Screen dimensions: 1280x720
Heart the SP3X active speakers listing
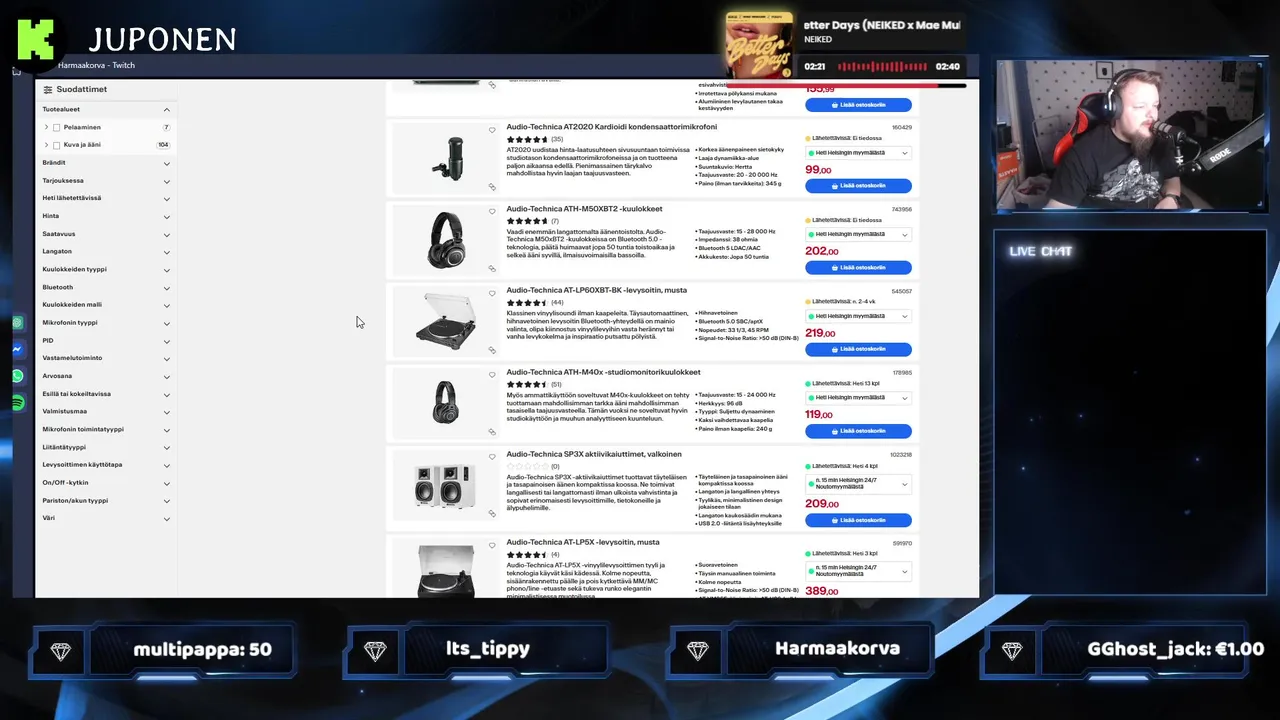pyautogui.click(x=492, y=457)
